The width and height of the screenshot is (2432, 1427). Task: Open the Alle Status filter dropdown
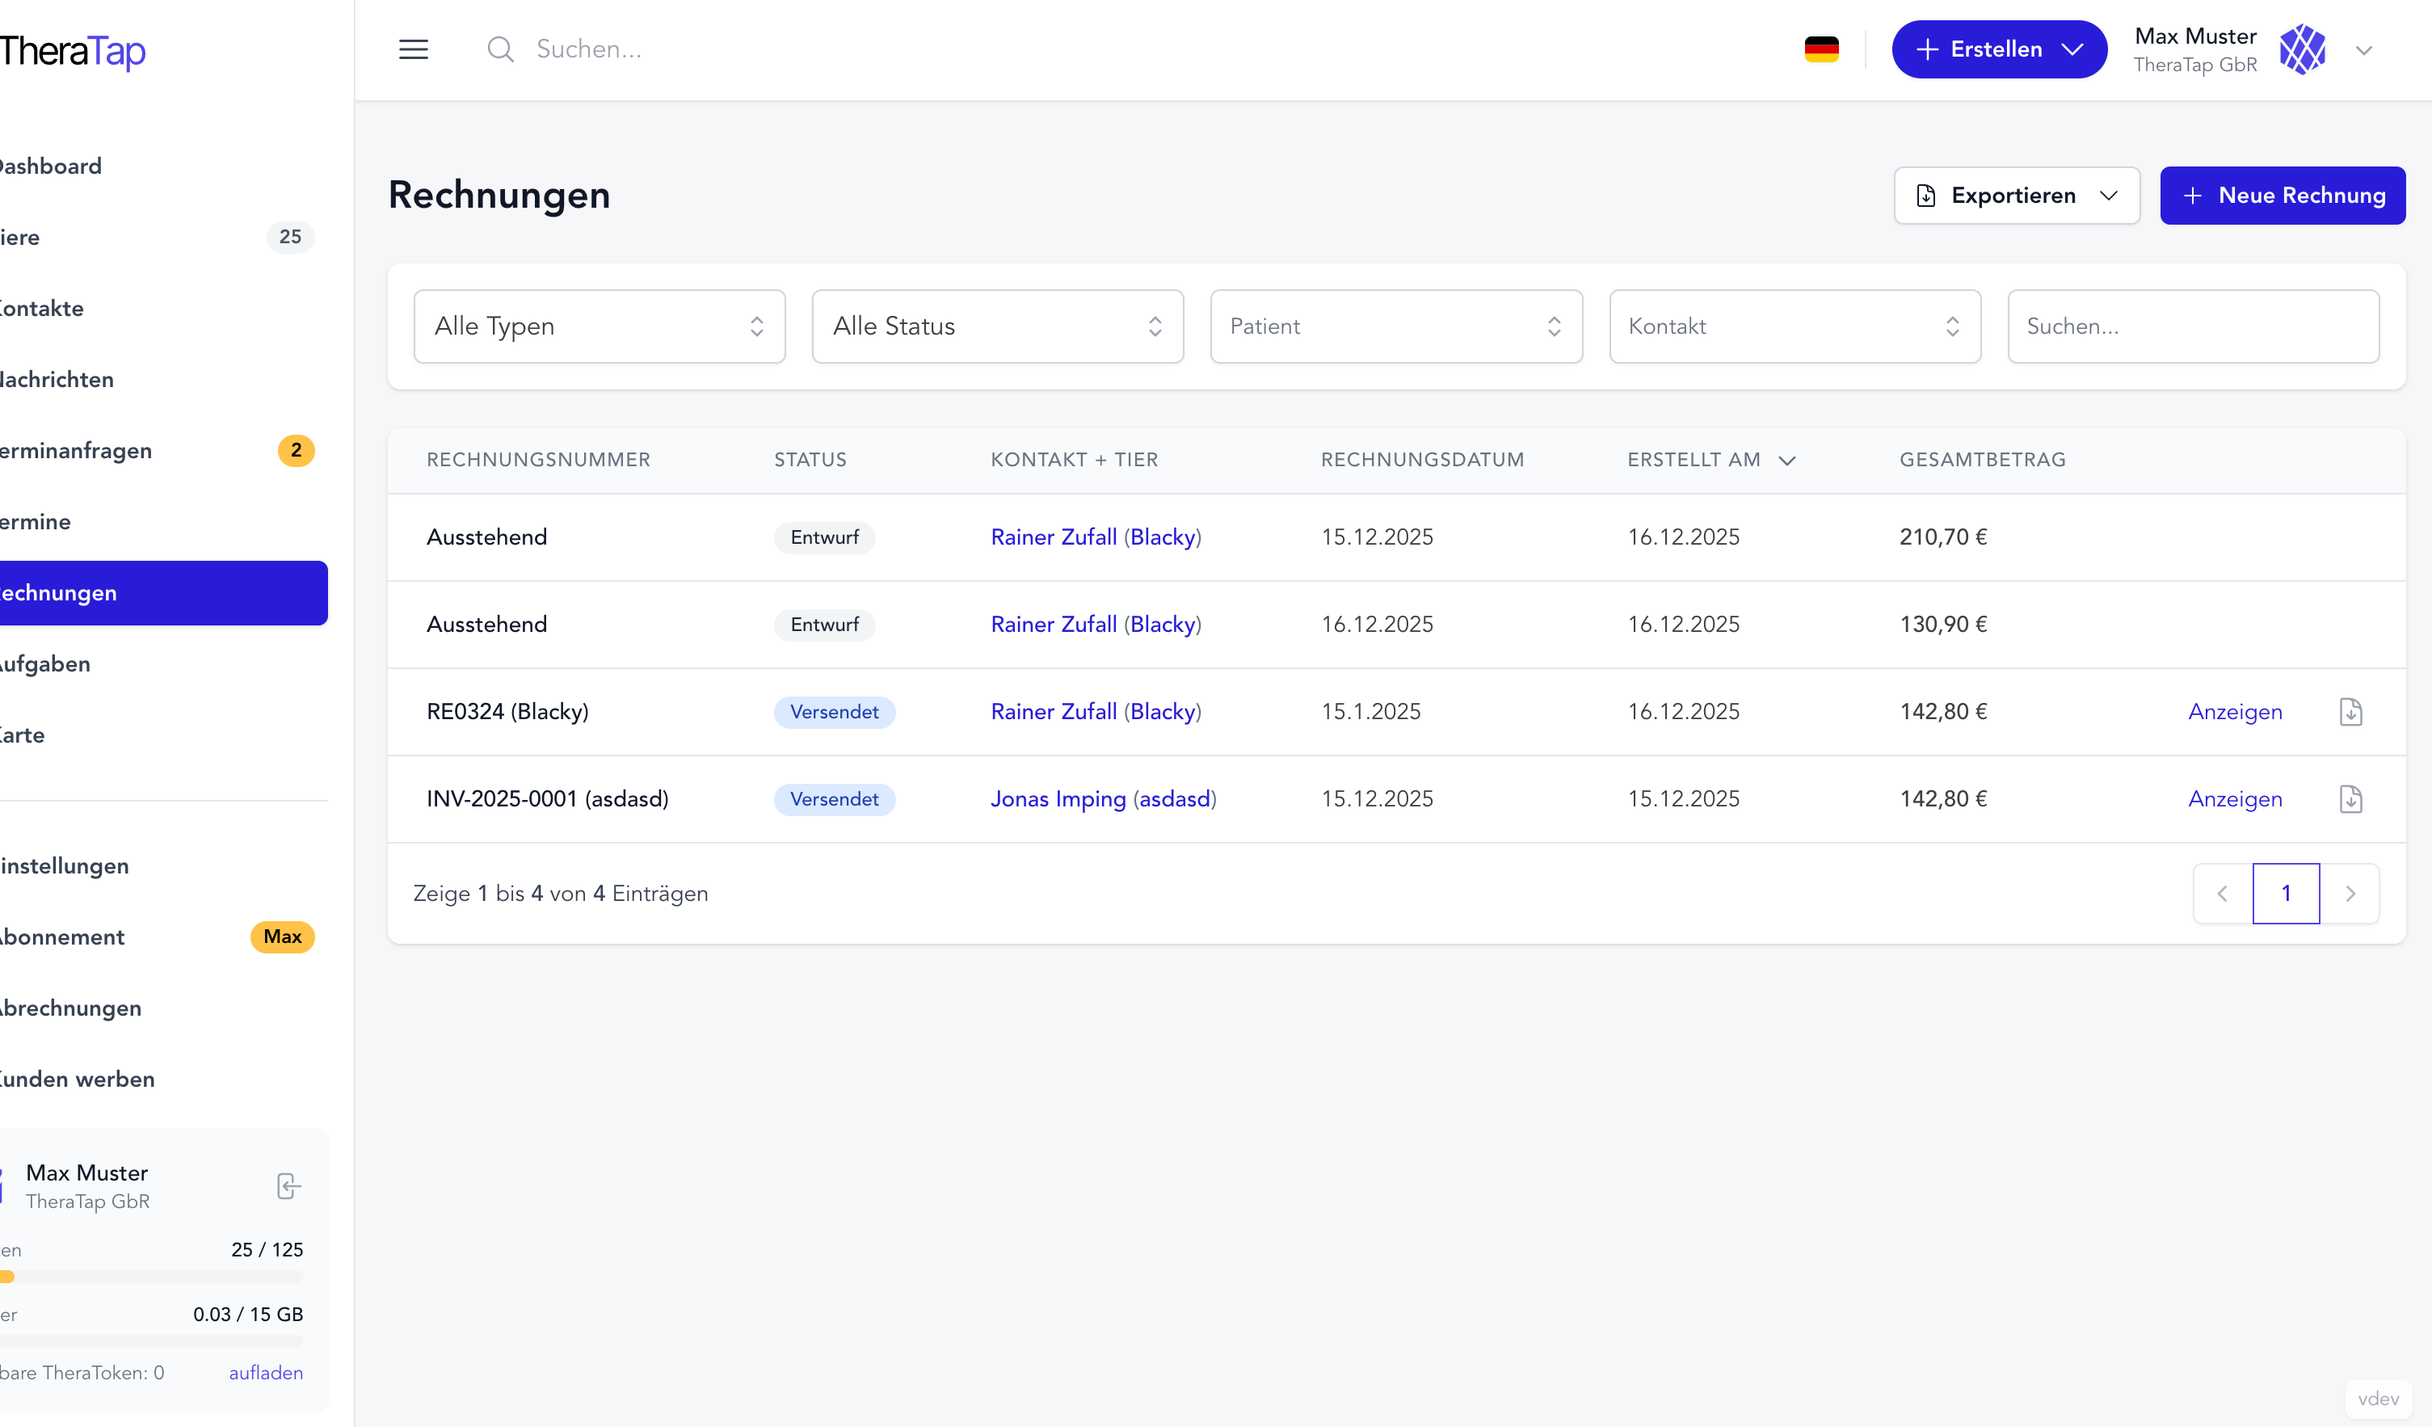pyautogui.click(x=997, y=326)
